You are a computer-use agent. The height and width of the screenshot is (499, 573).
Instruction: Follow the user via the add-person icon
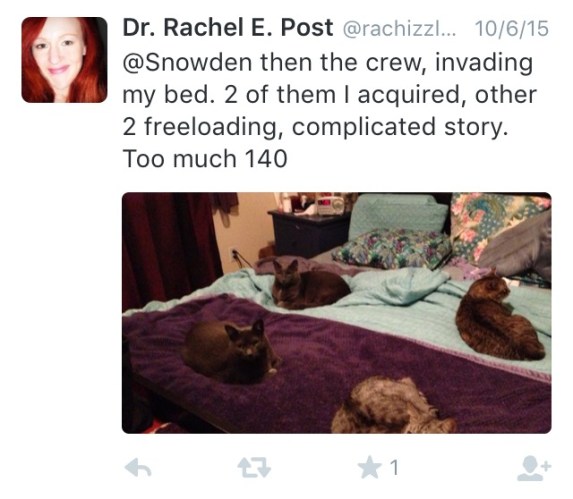534,469
